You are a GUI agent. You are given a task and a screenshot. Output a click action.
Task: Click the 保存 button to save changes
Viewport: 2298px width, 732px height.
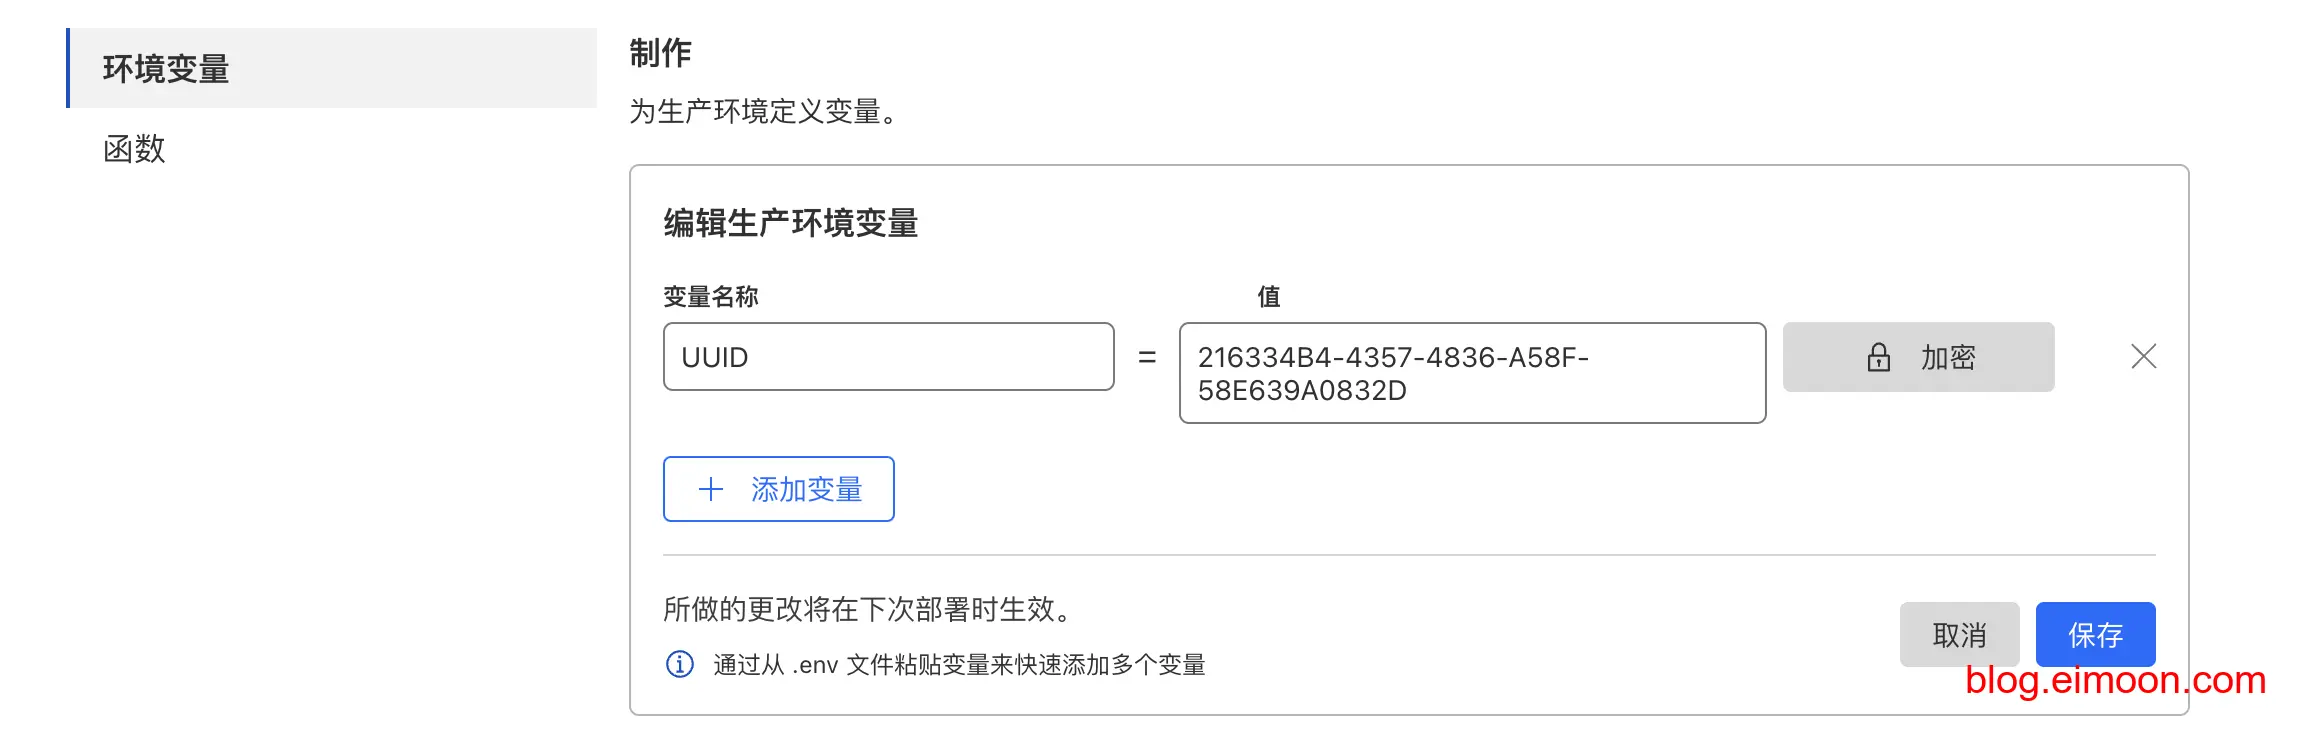click(x=2095, y=634)
